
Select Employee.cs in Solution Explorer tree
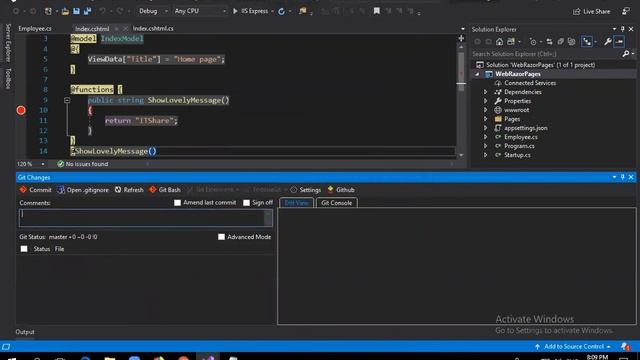coord(520,137)
